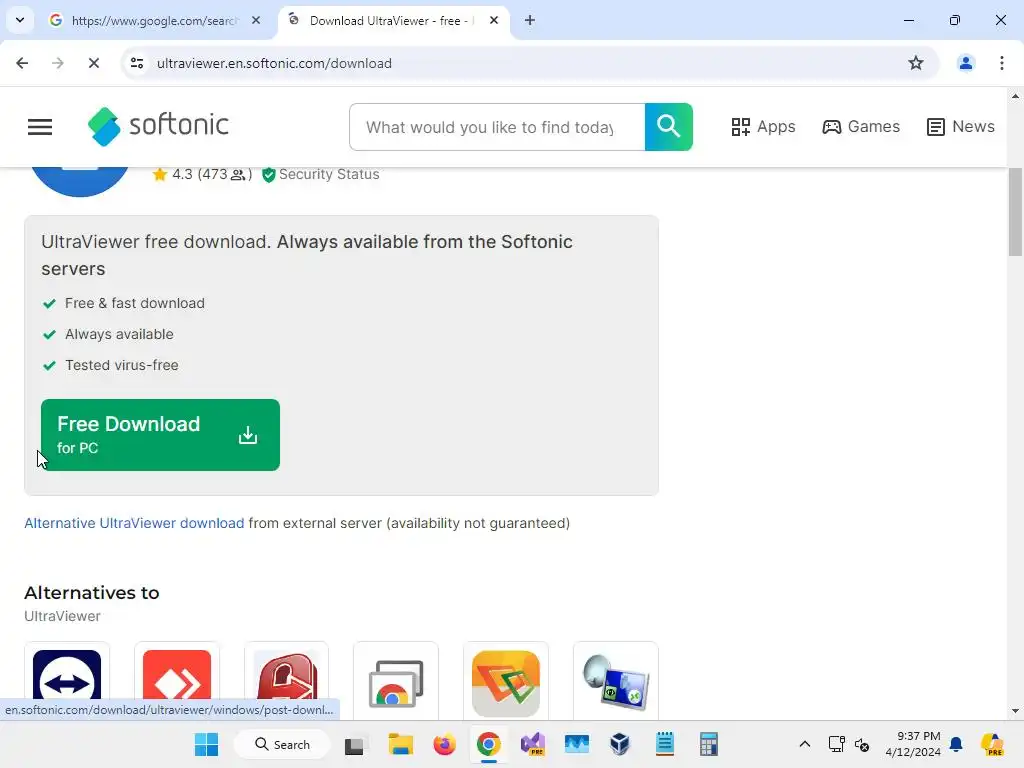Screen dimensions: 1024x768
Task: Click the scrollbar up arrow
Action: [1015, 96]
